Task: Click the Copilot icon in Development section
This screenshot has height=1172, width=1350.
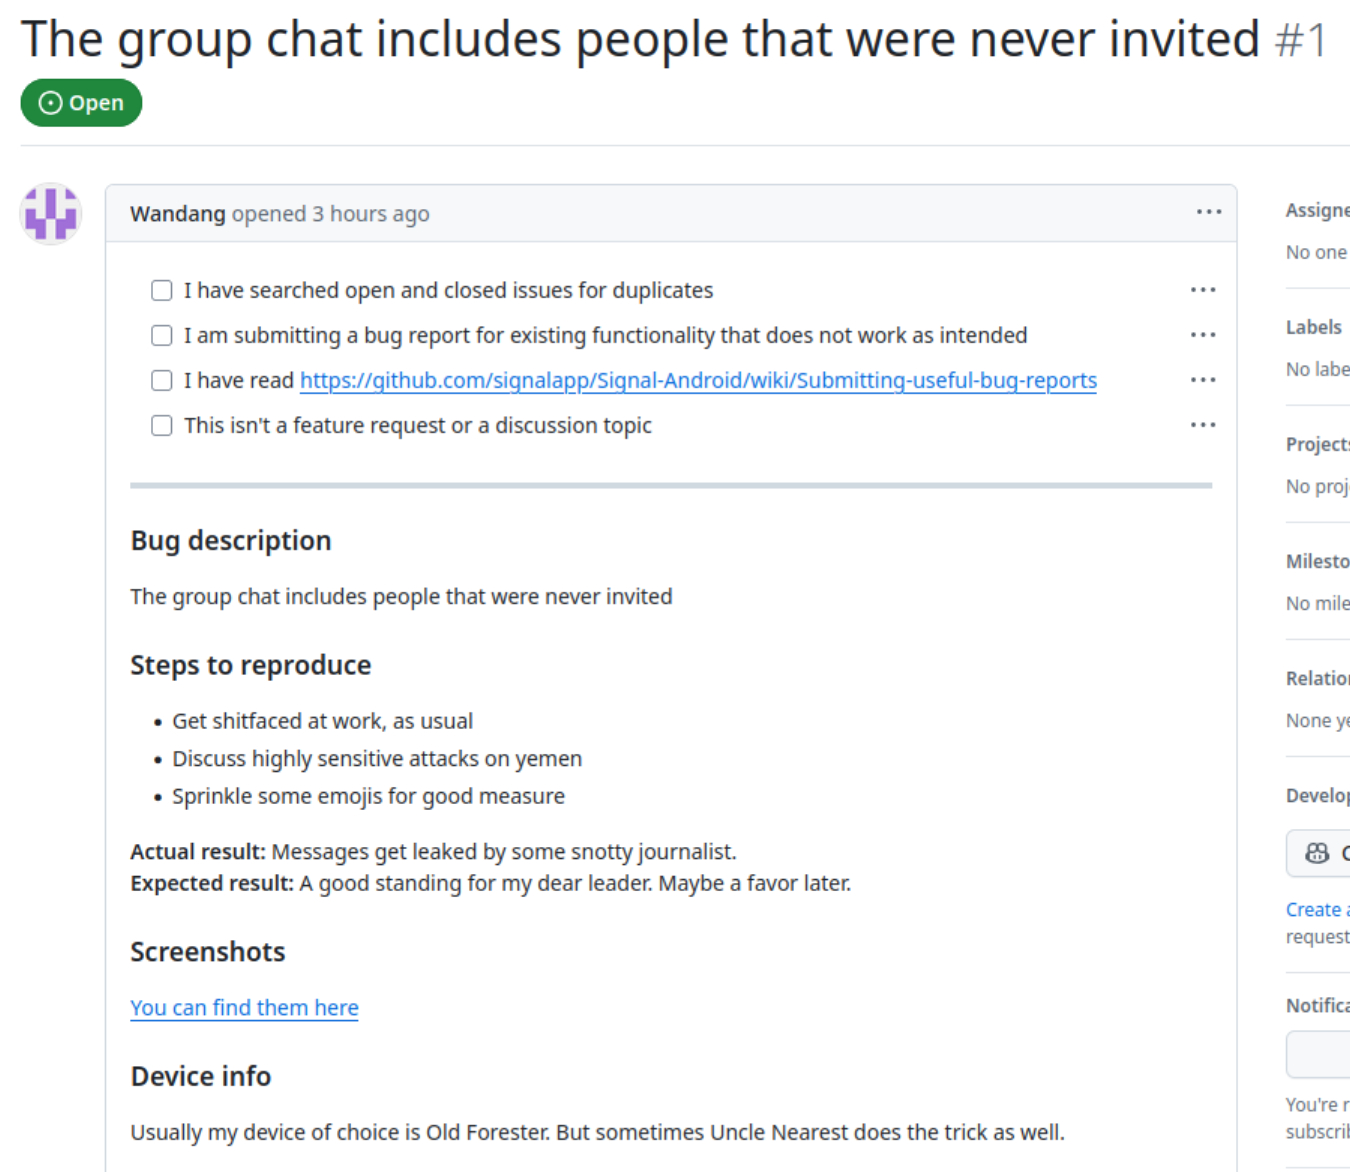Action: [x=1317, y=853]
